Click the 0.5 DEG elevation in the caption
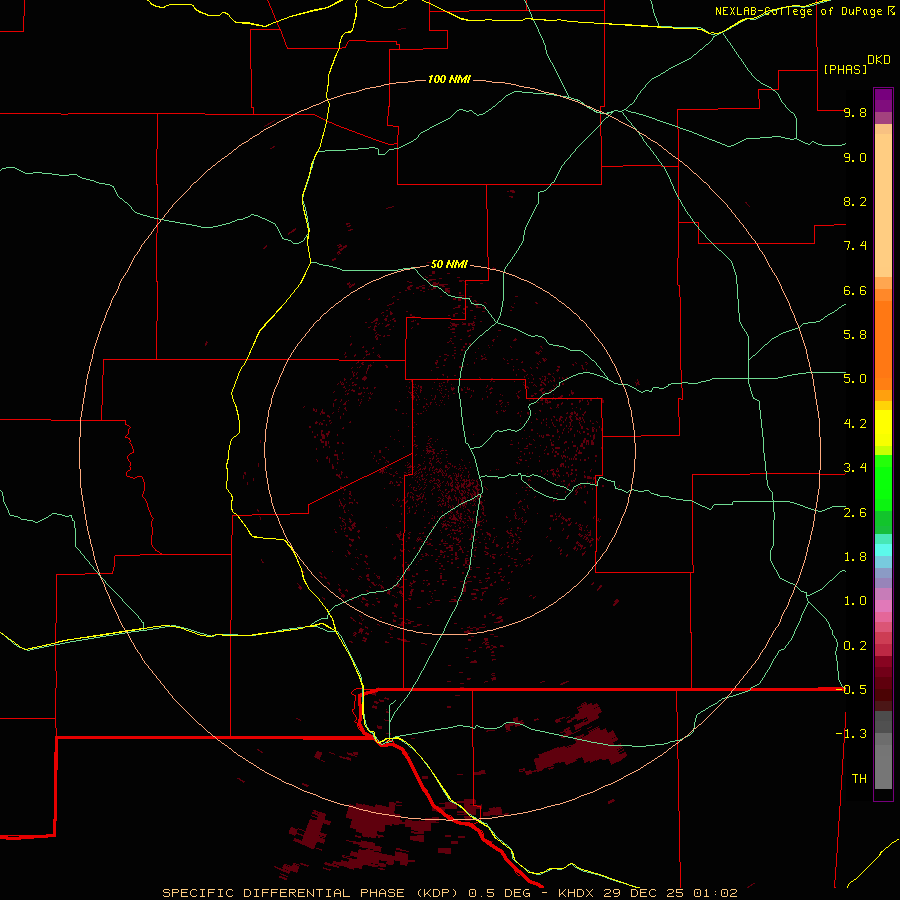 click(499, 893)
